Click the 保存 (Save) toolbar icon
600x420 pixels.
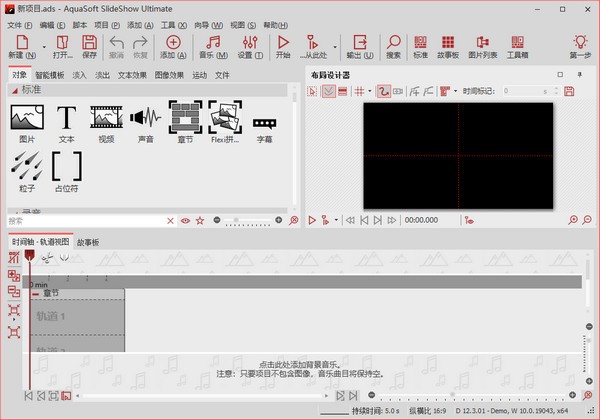coord(89,46)
